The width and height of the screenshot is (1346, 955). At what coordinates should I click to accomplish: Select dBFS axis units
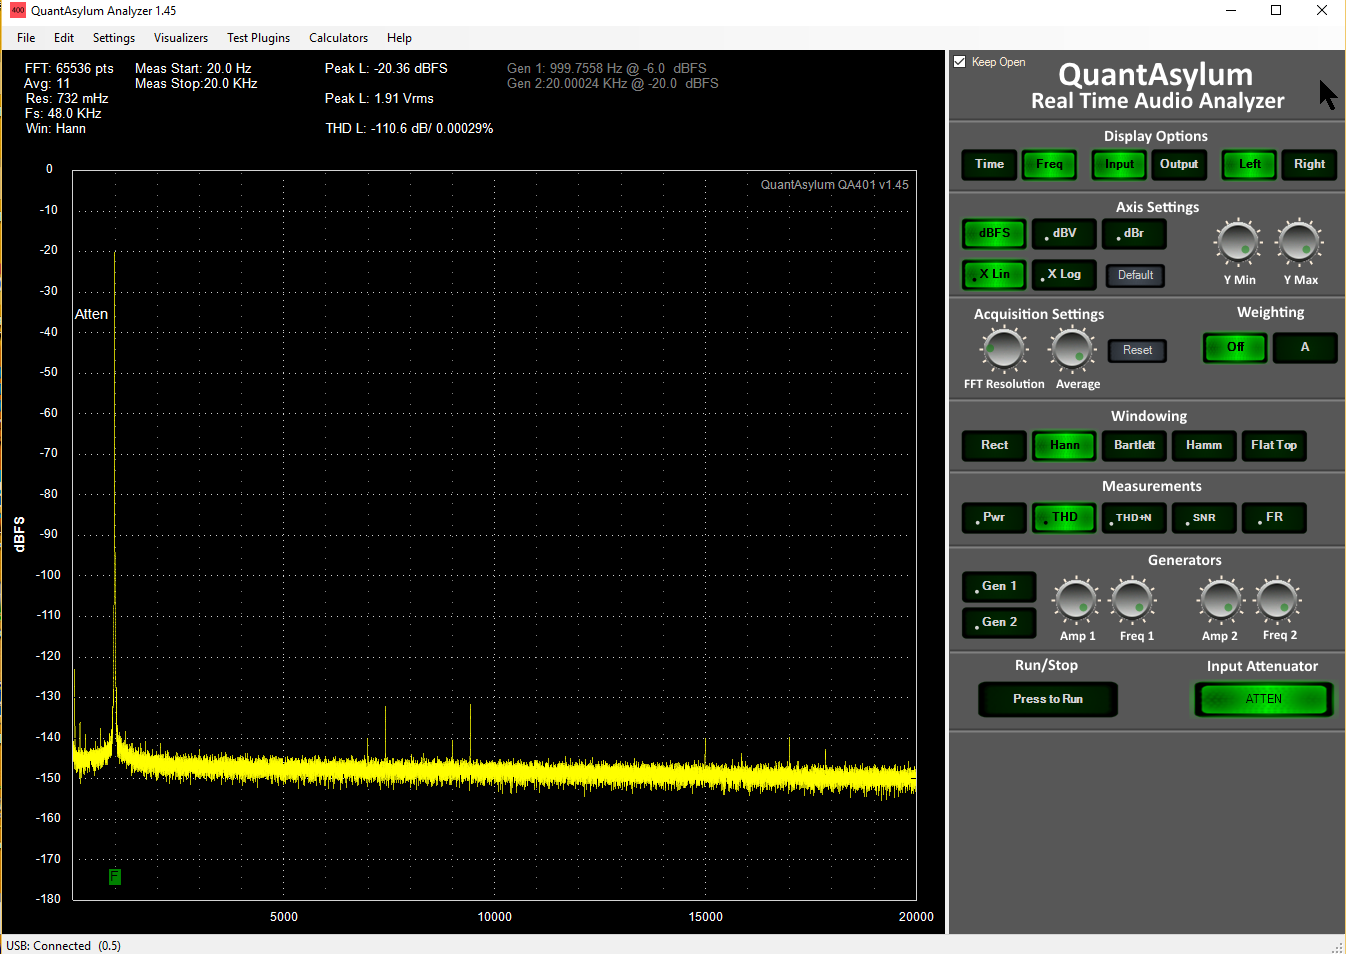(x=994, y=234)
